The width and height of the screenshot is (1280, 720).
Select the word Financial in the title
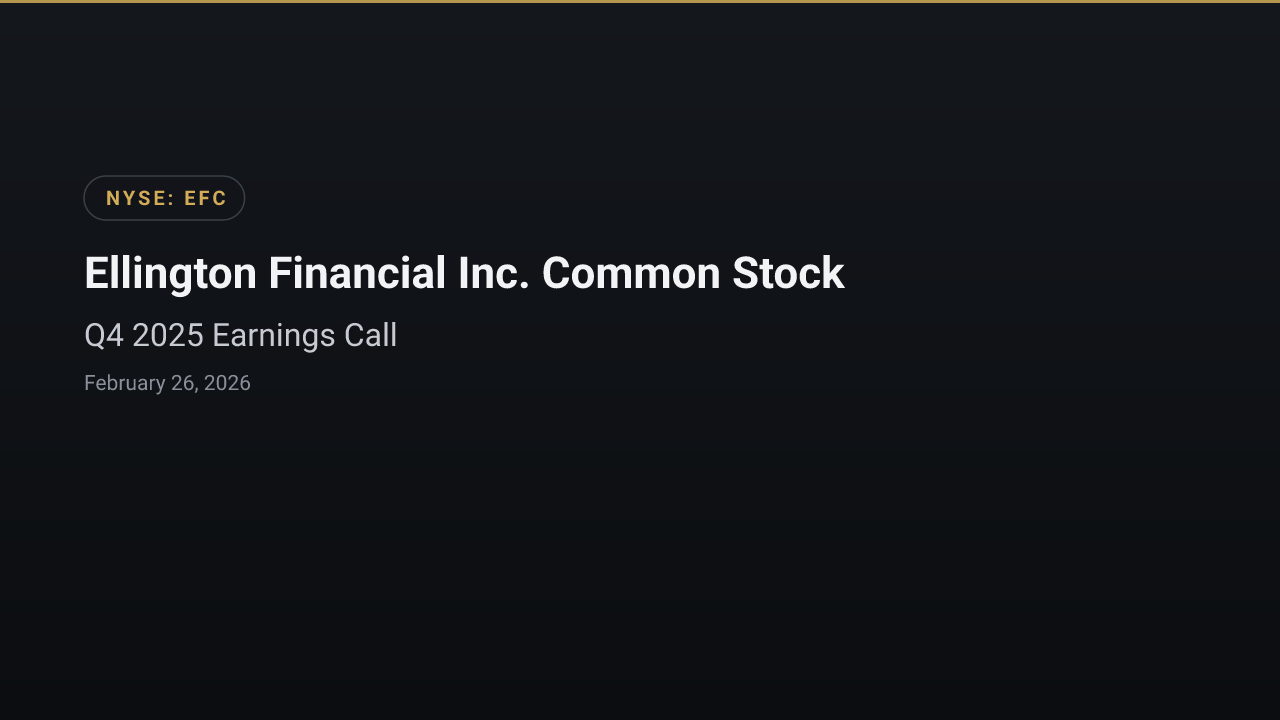point(357,273)
